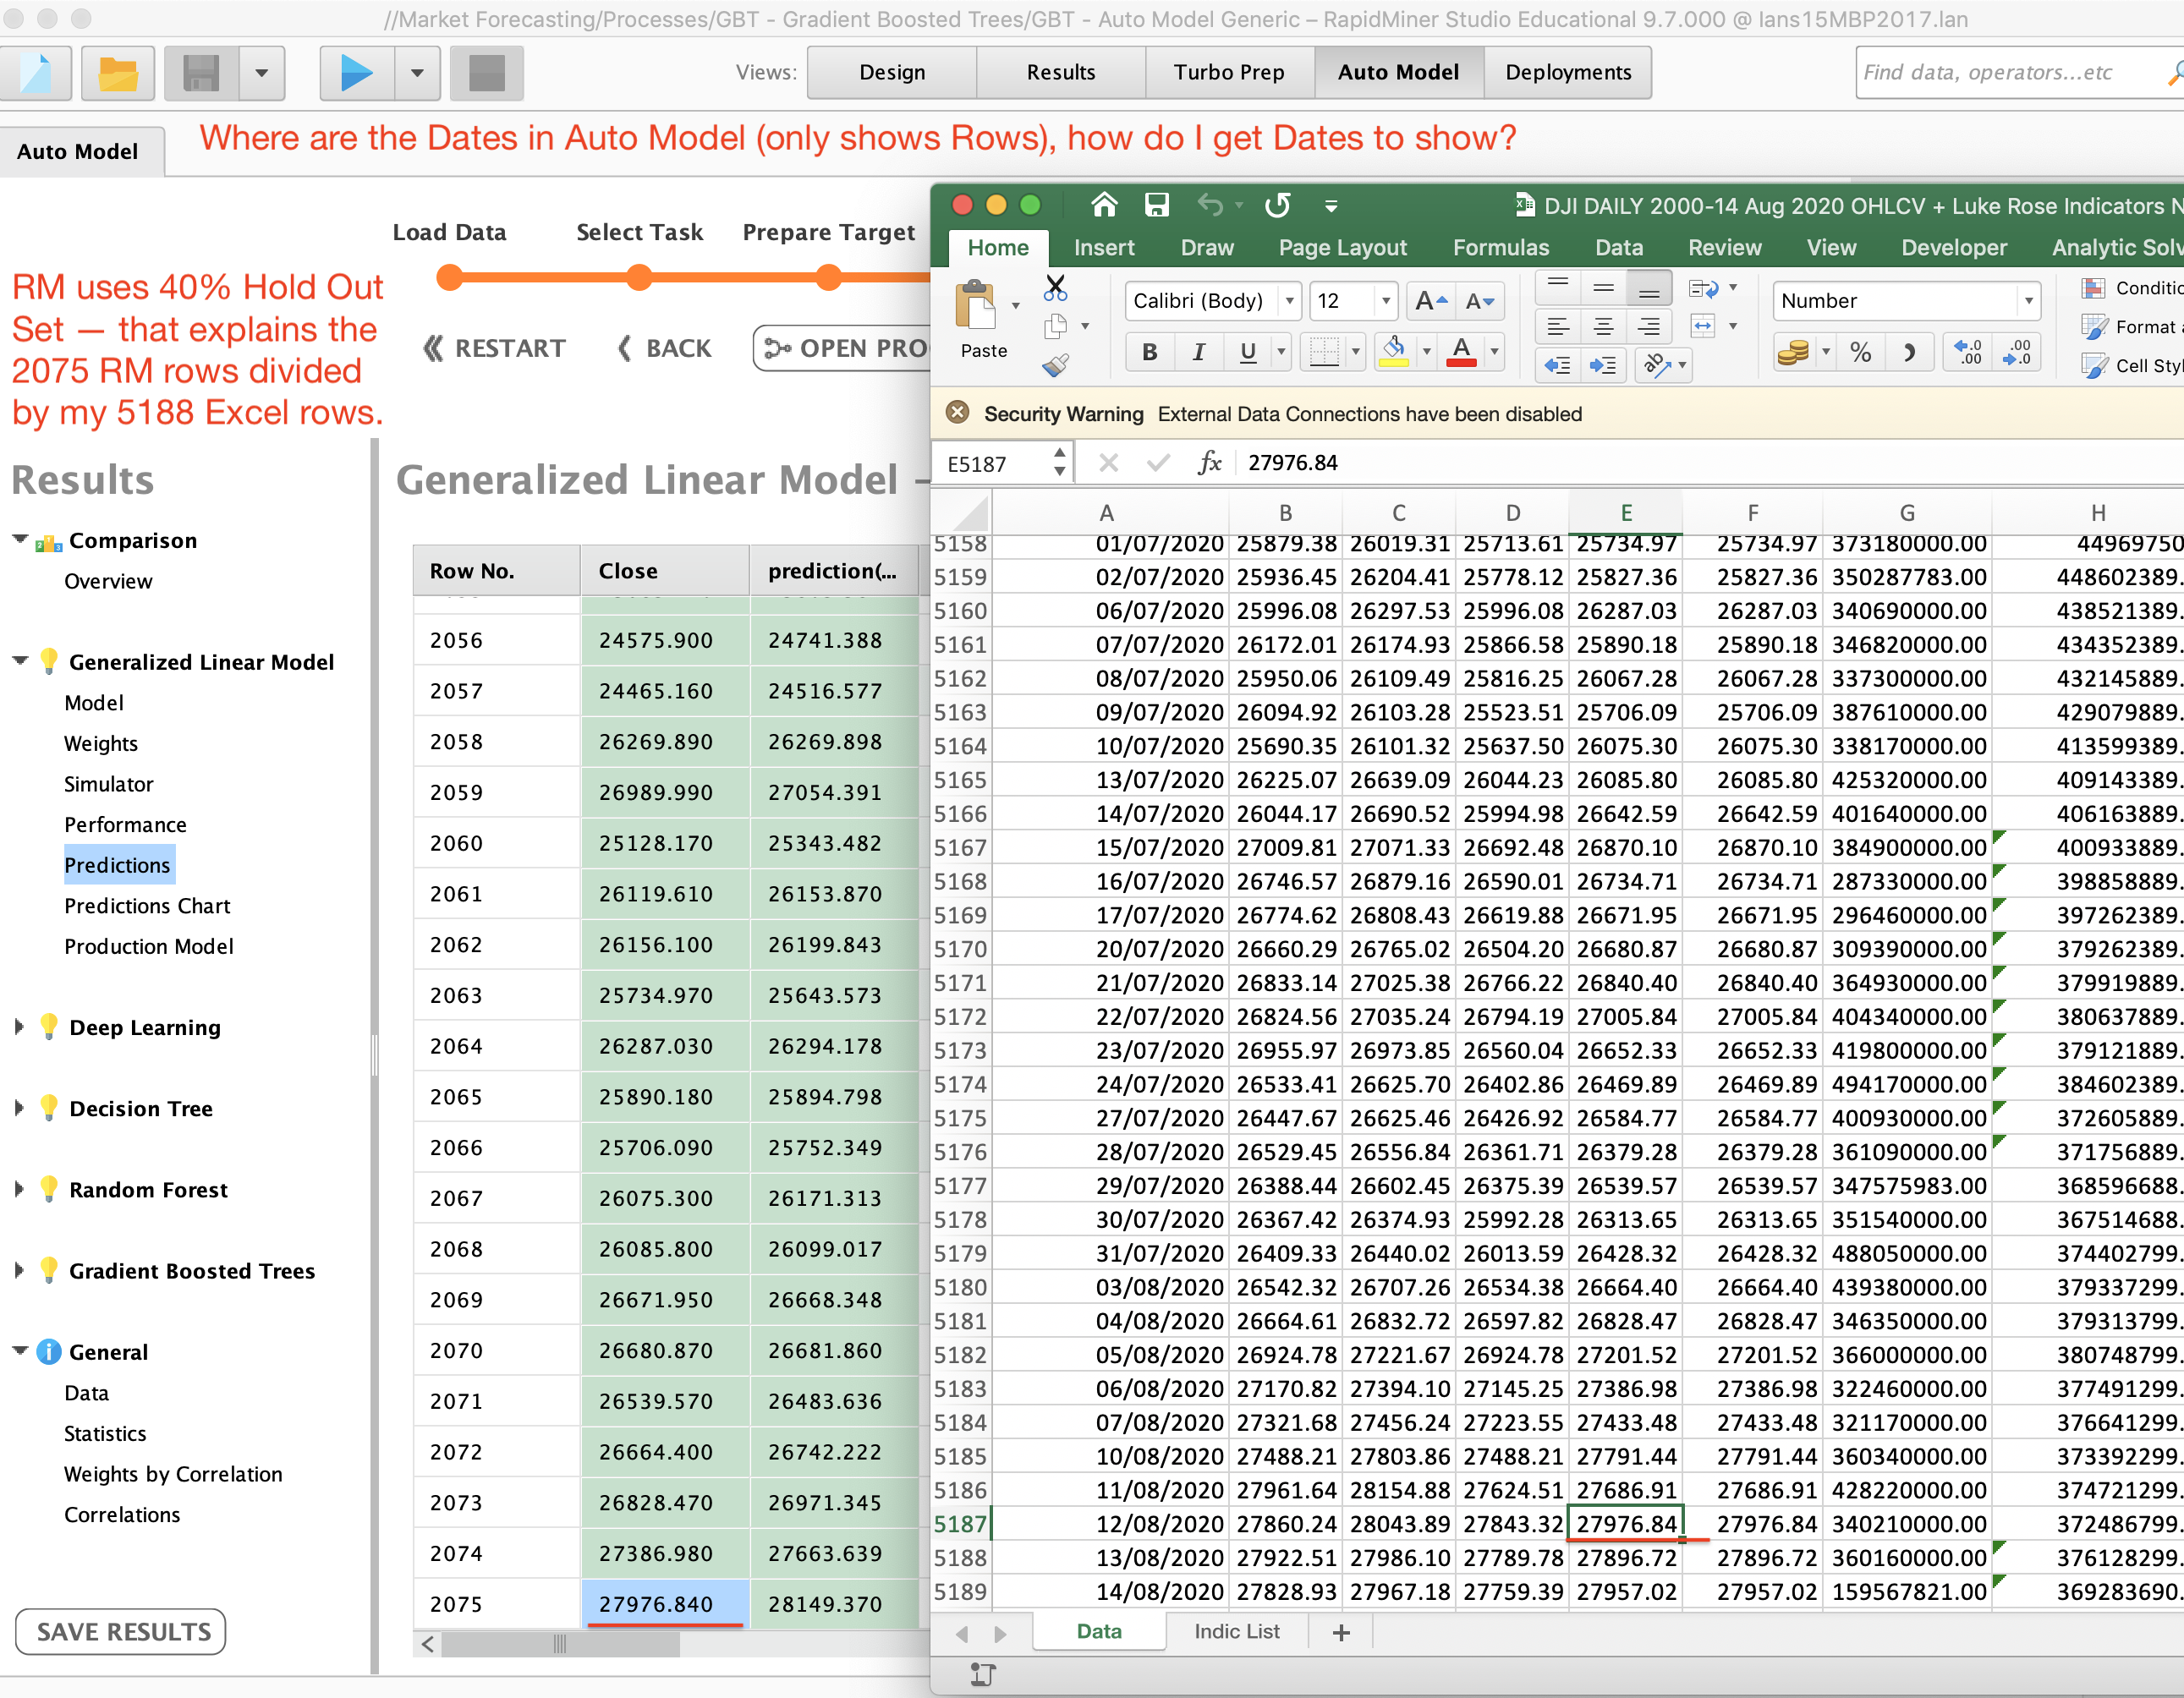Add a new sheet with the plus button
This screenshot has width=2184, height=1698.
tap(1341, 1631)
